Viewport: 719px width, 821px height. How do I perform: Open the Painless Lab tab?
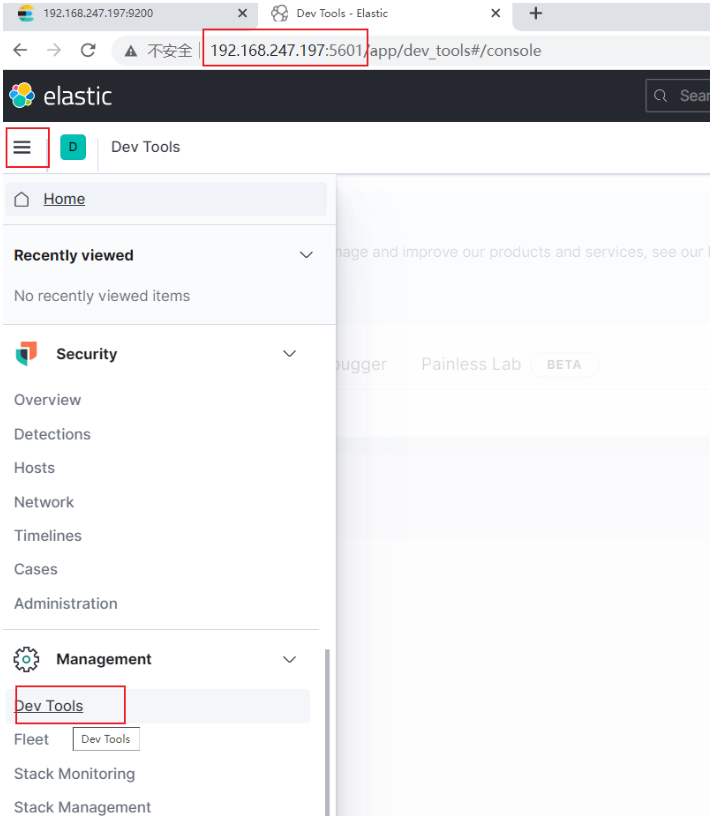point(471,364)
